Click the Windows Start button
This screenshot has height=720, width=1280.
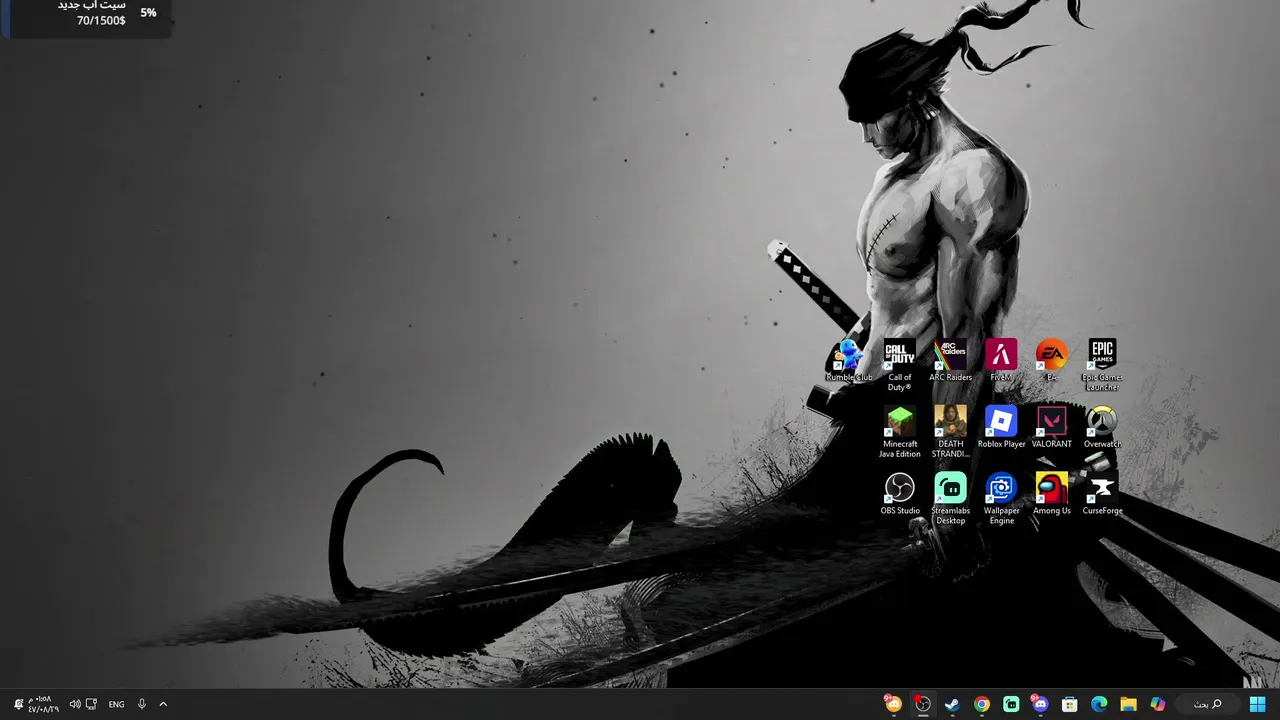[x=1257, y=704]
